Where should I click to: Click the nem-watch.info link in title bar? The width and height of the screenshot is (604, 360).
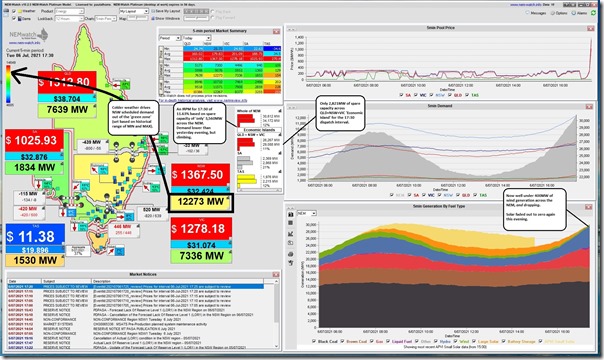526,5
